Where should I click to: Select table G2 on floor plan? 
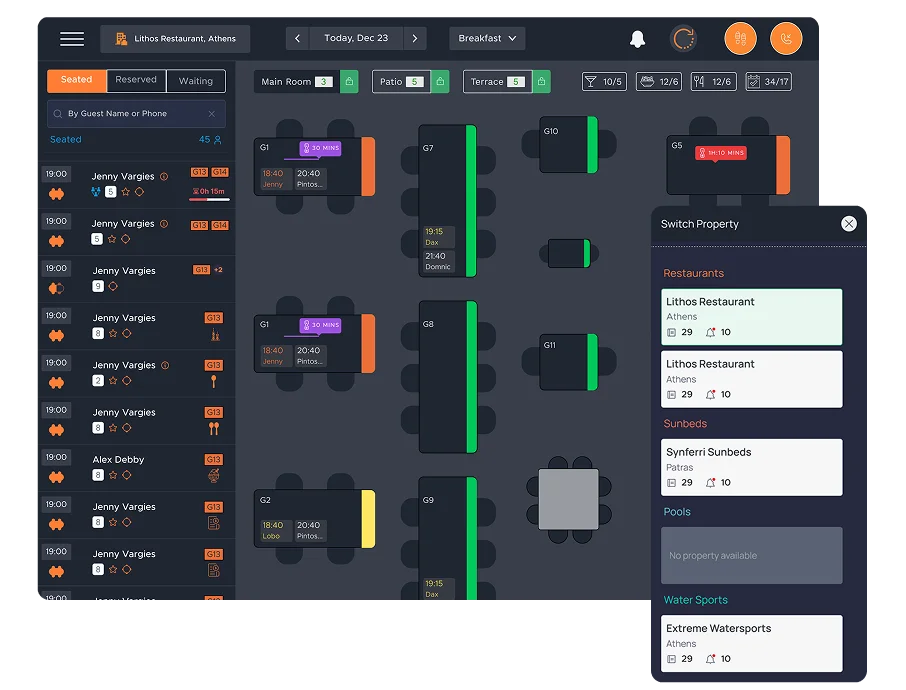(x=314, y=518)
